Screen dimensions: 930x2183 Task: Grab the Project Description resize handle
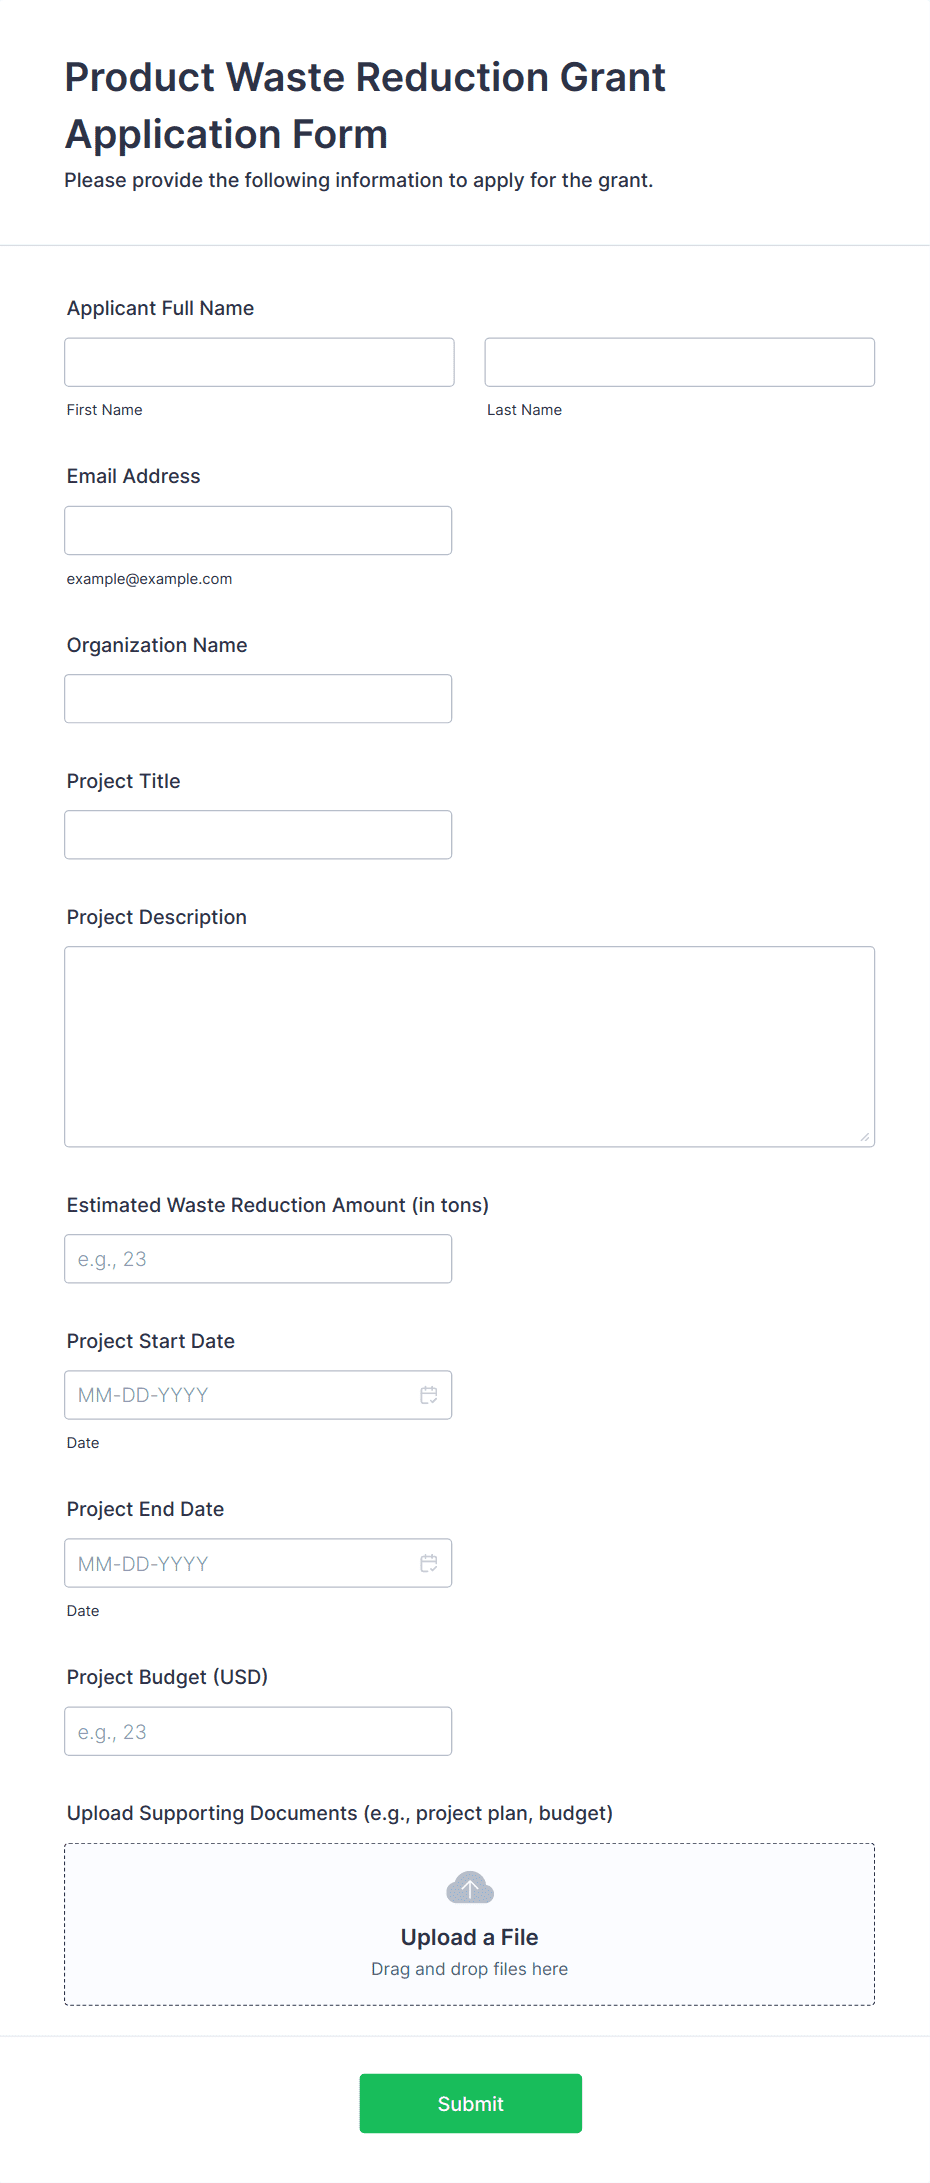point(865,1137)
